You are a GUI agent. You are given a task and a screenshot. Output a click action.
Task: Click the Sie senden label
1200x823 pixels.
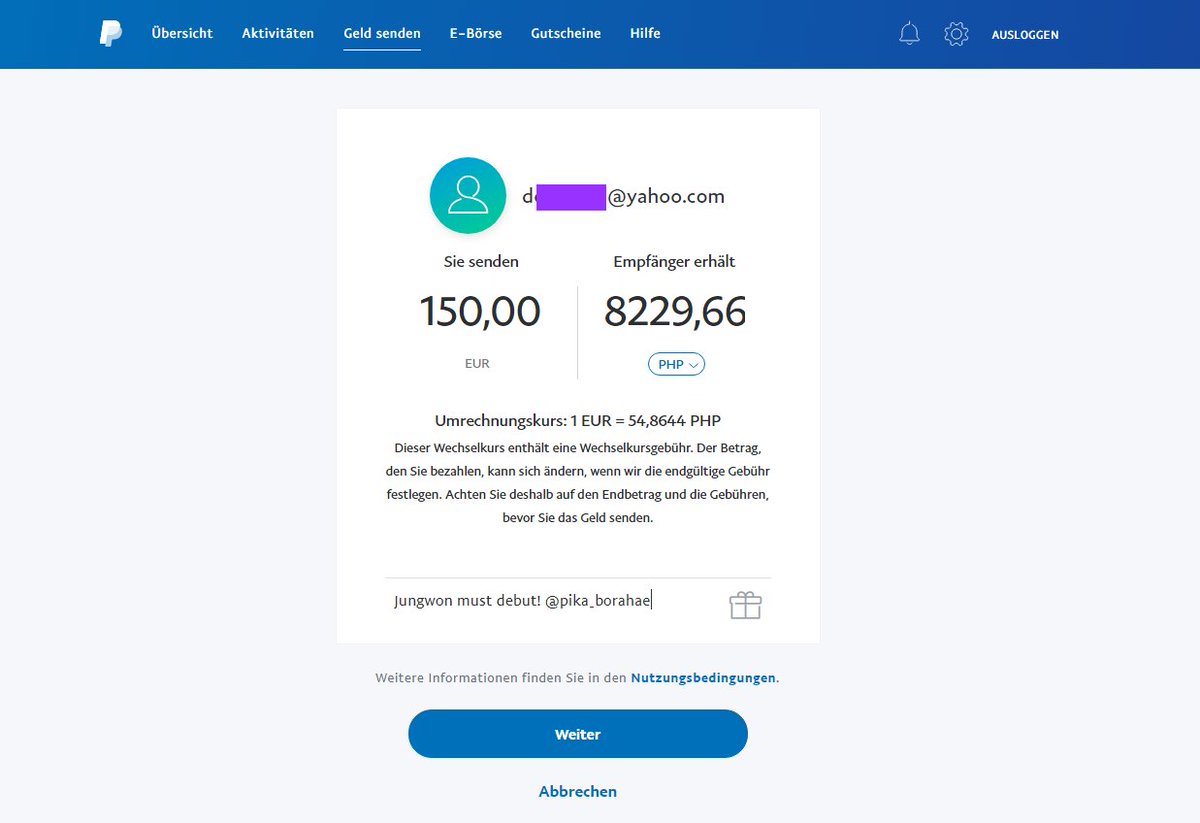click(x=481, y=261)
